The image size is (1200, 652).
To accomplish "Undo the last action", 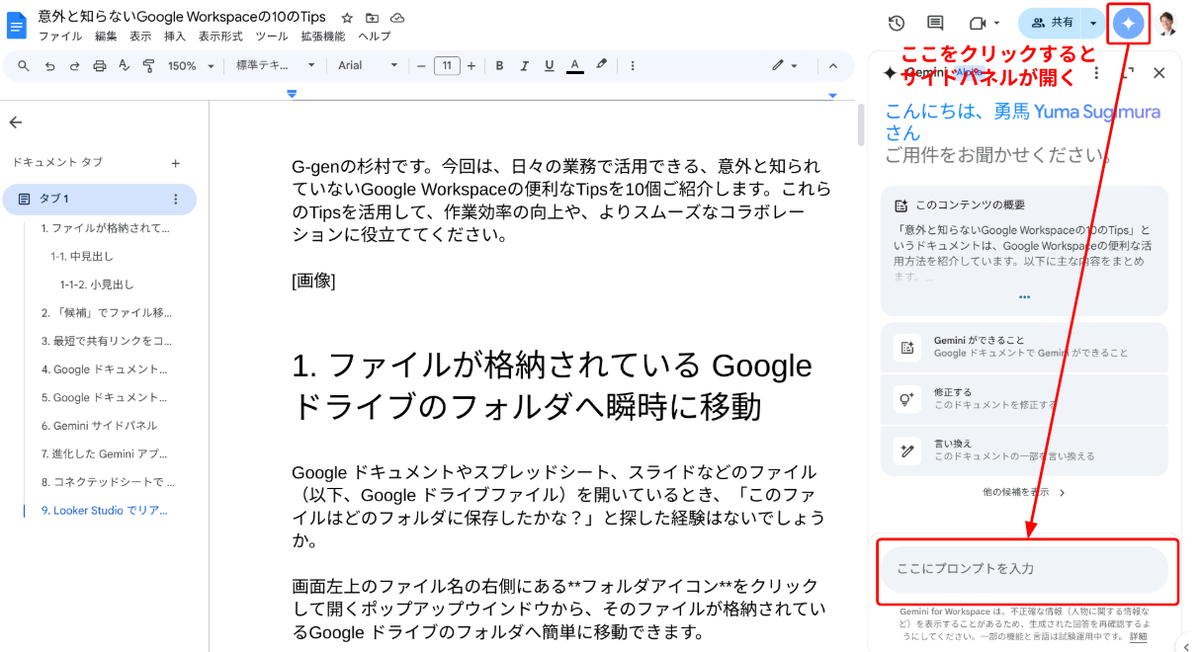I will point(49,66).
